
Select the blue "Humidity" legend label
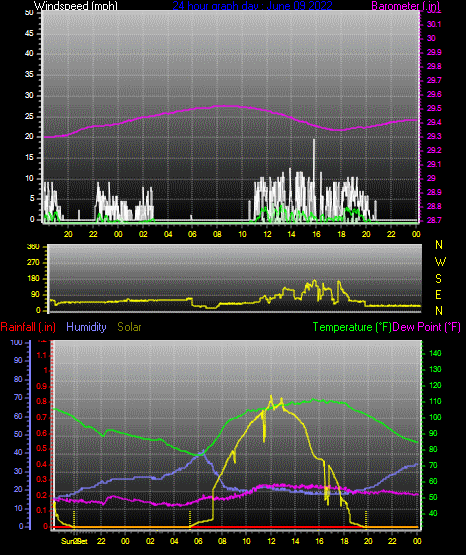[x=86, y=327]
